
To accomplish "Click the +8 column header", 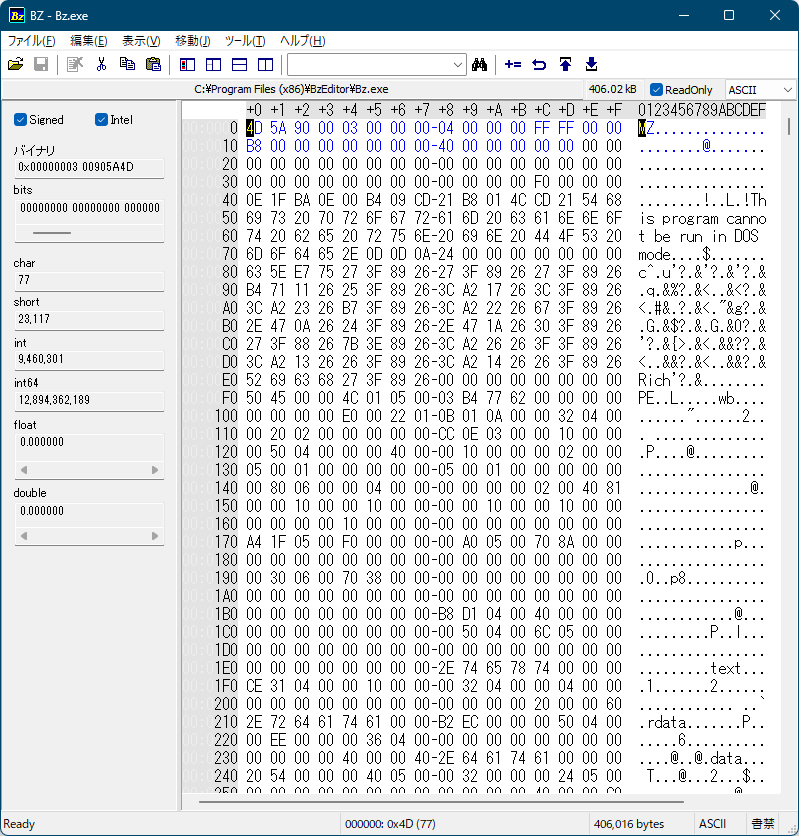I will click(446, 110).
